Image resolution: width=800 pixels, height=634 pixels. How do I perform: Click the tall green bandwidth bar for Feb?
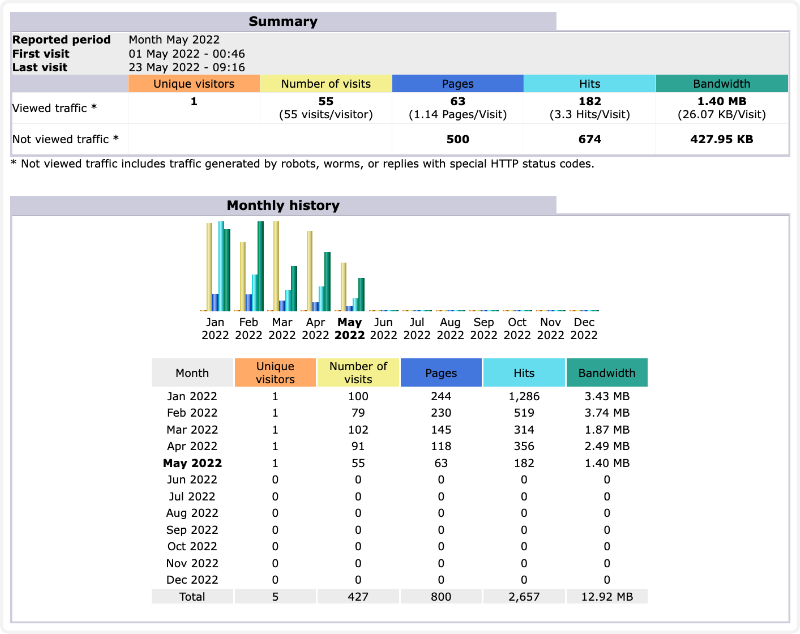(x=261, y=265)
